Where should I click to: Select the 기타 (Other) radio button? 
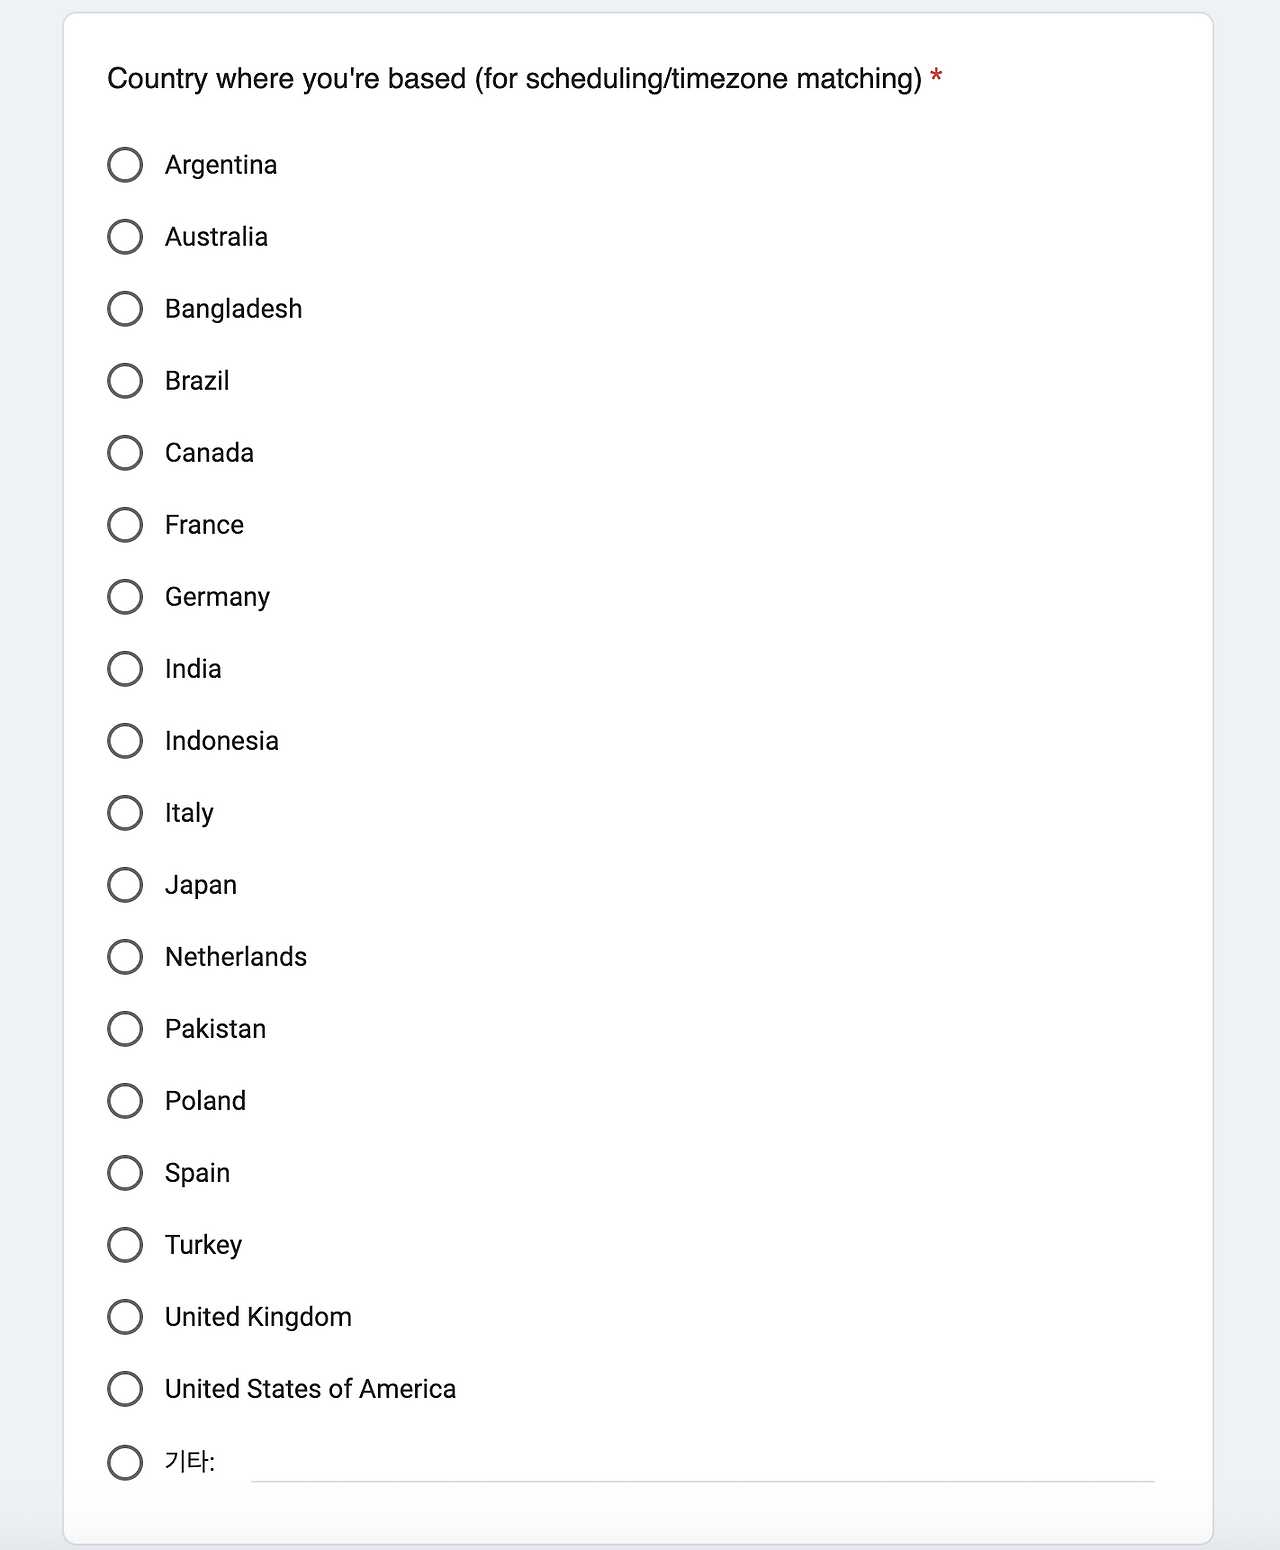(125, 1462)
